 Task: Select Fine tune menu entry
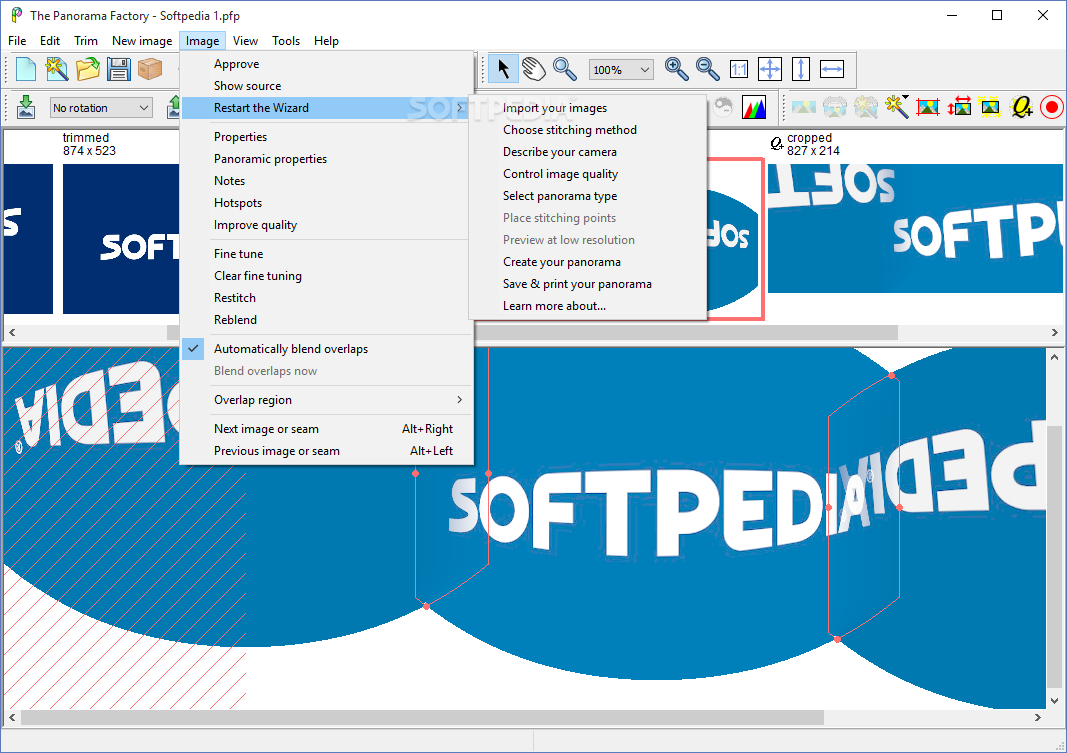(x=327, y=254)
